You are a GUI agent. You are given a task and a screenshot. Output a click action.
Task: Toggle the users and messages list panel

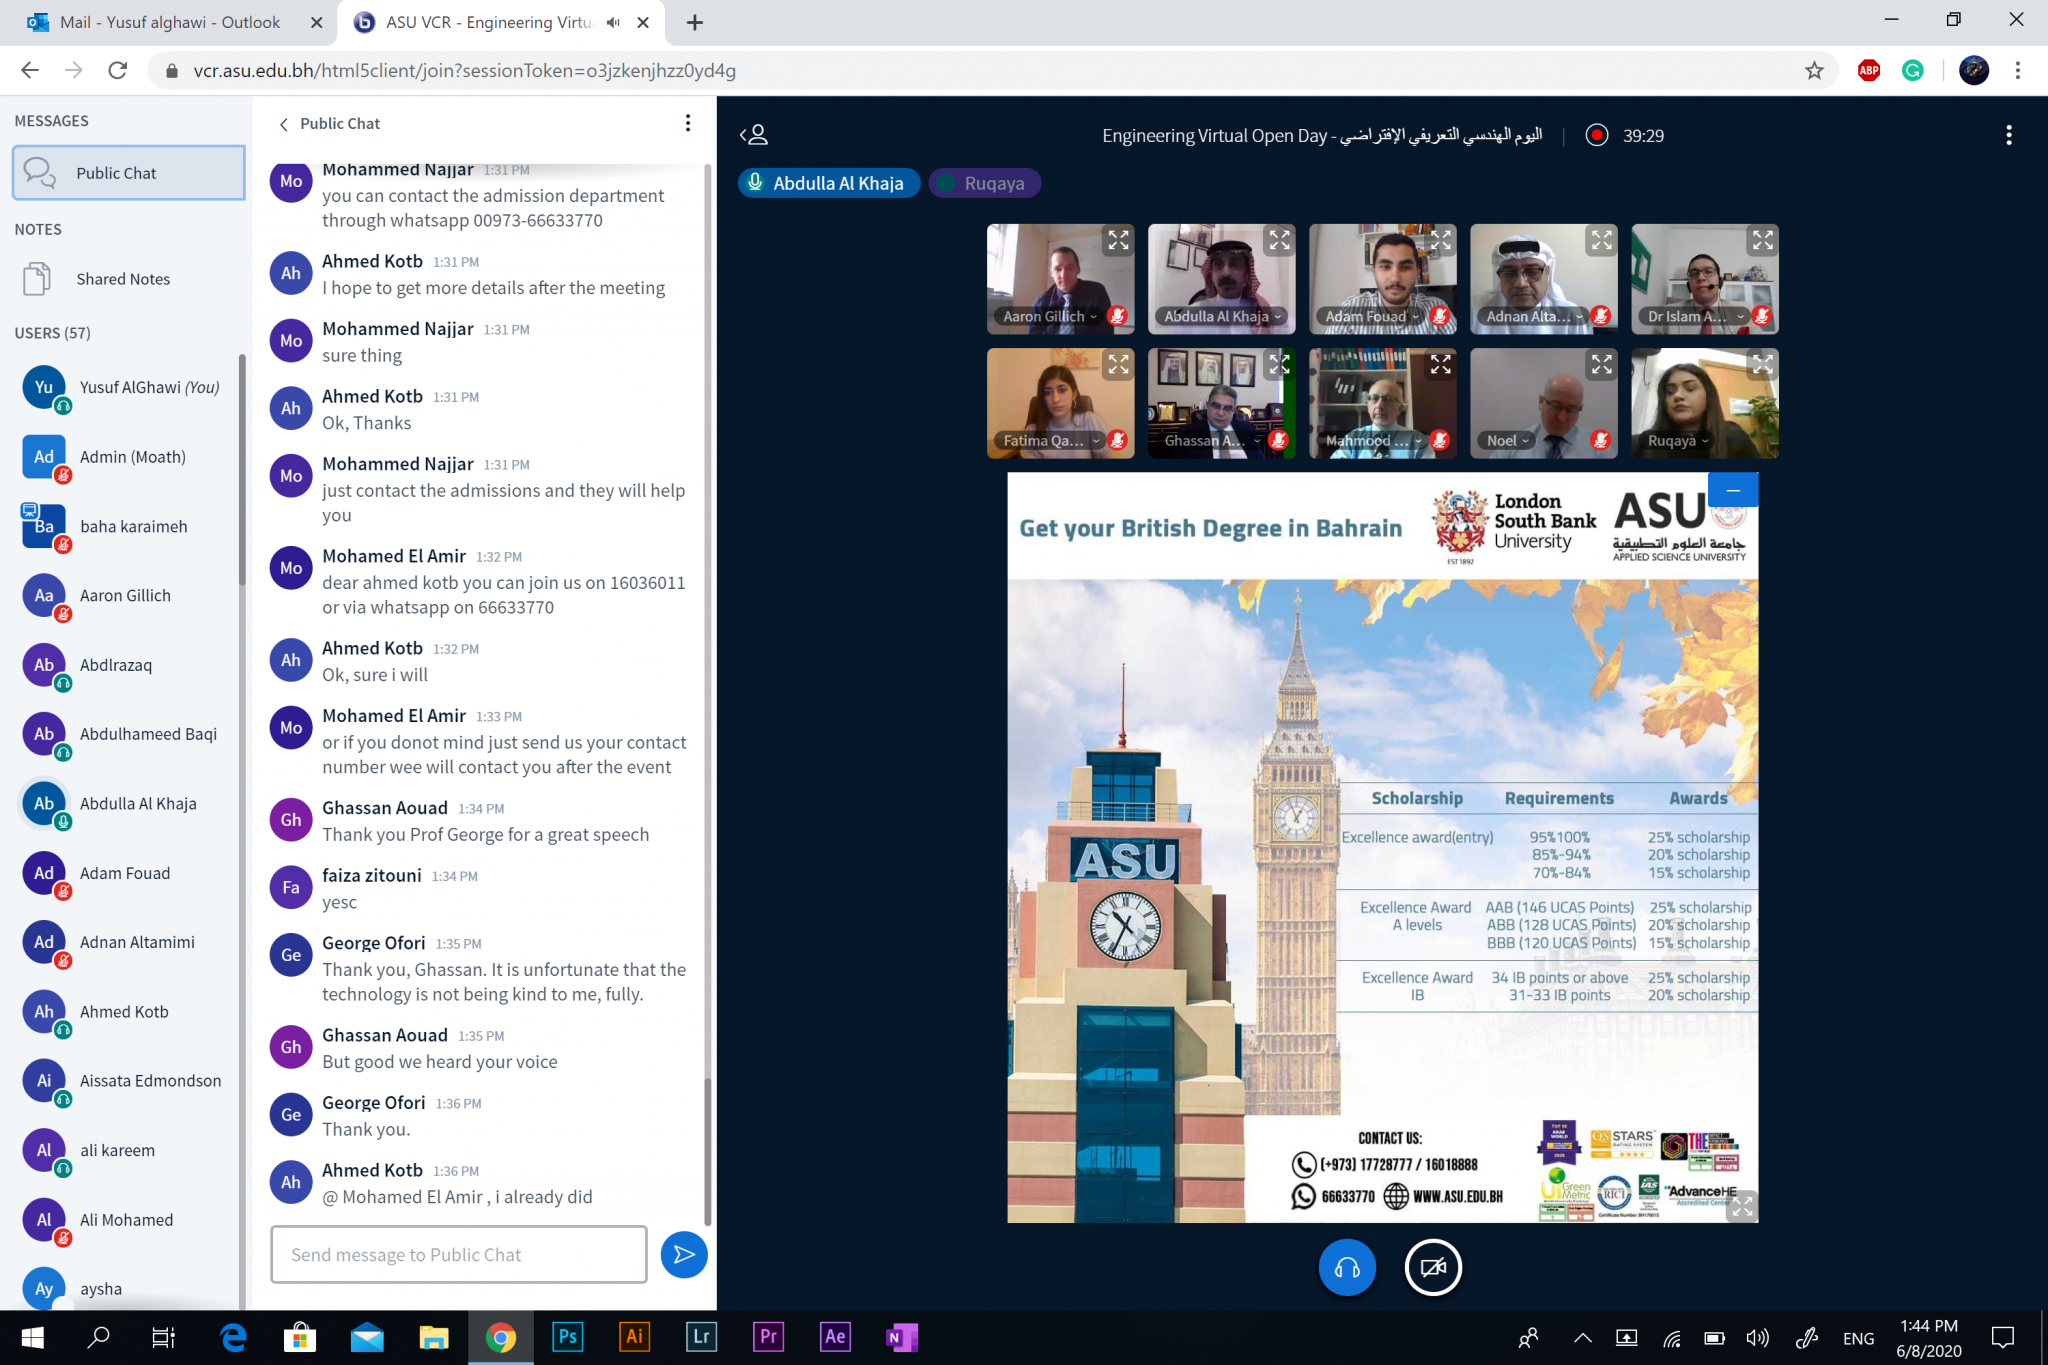pyautogui.click(x=754, y=135)
